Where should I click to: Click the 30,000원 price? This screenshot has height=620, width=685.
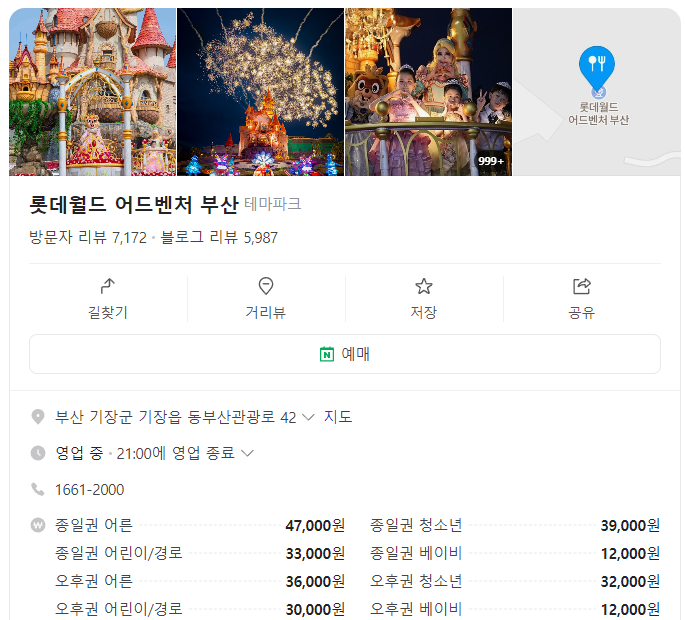(x=315, y=610)
